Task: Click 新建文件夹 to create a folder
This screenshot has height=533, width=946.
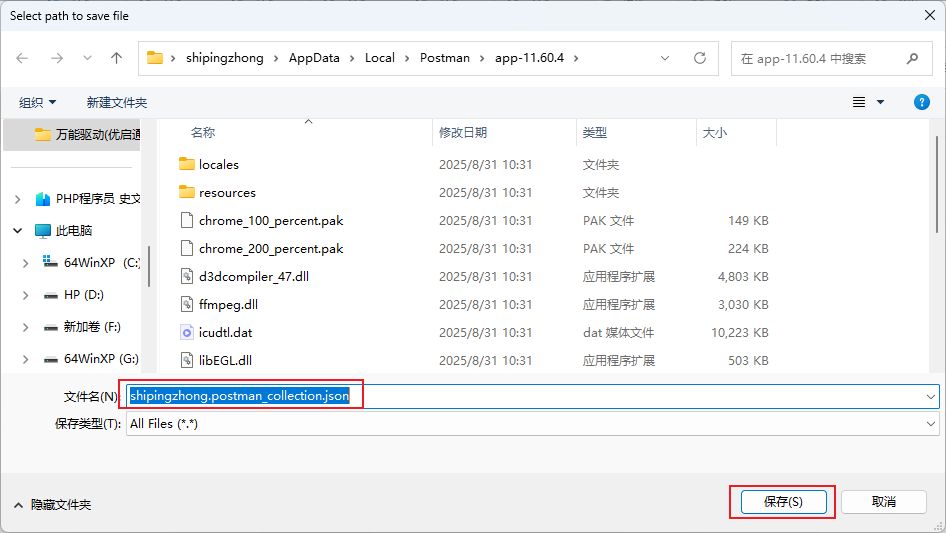Action: (x=116, y=102)
